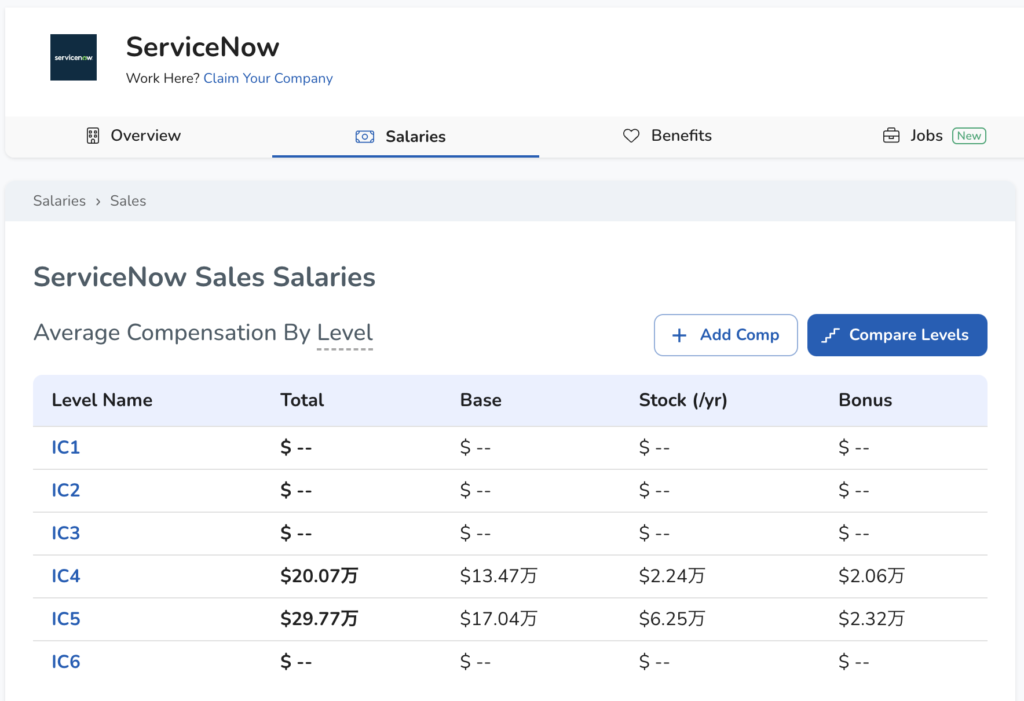Click IC5 base value $17.04万

498,619
